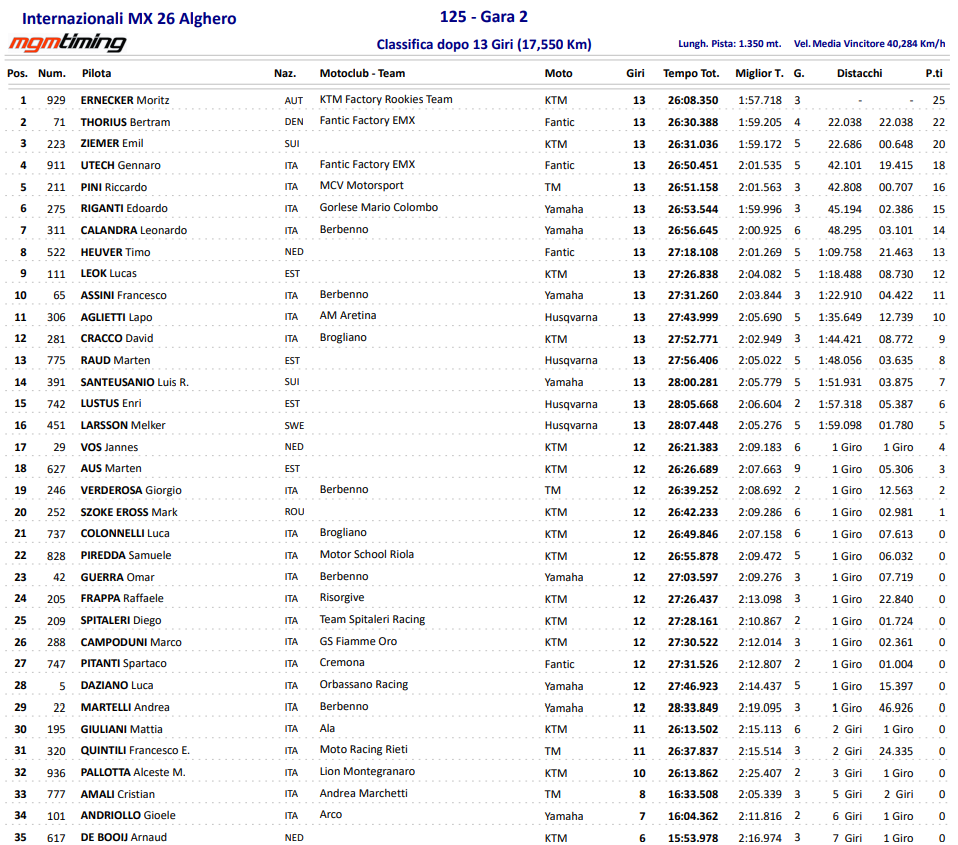Click the KTM Factory Rookies Team entry
This screenshot has height=845, width=958.
point(385,99)
